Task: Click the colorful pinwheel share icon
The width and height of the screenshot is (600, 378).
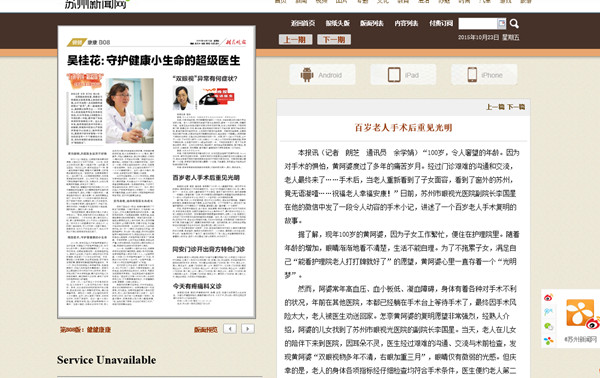Action: pyautogui.click(x=548, y=341)
